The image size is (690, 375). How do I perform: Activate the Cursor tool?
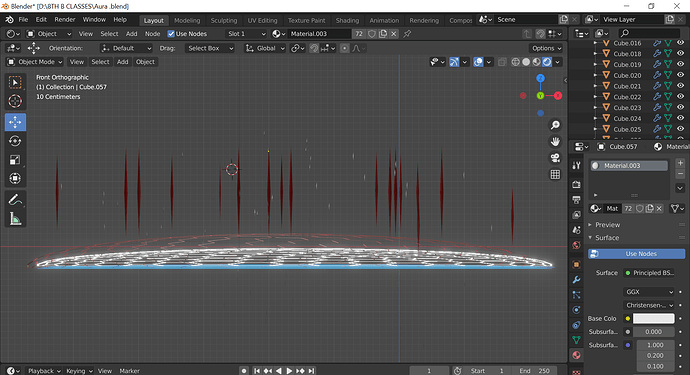(x=15, y=101)
